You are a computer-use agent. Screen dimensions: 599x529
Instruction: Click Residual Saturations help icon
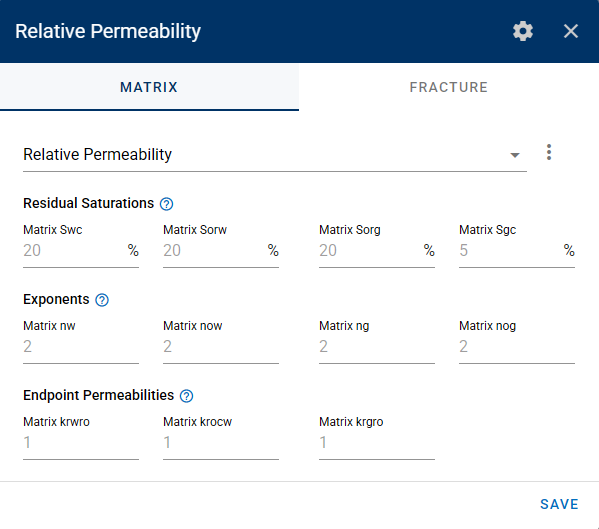coord(167,204)
